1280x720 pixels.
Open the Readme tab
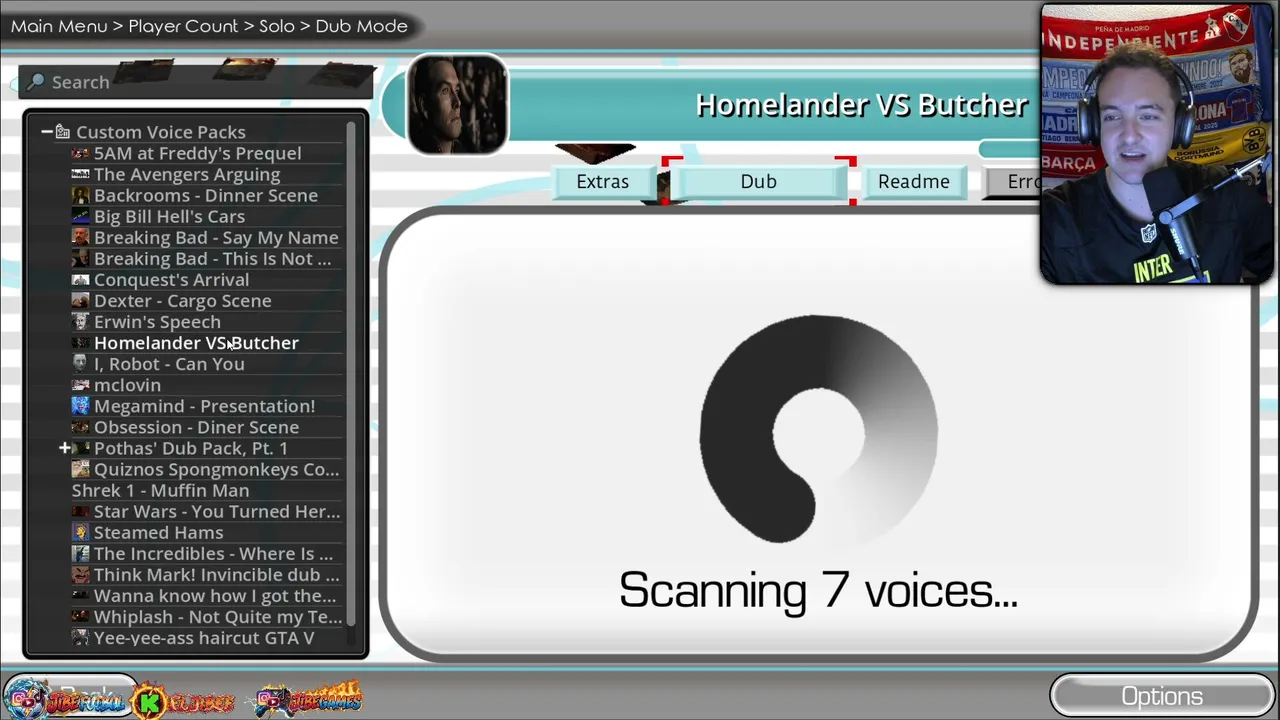tap(914, 181)
